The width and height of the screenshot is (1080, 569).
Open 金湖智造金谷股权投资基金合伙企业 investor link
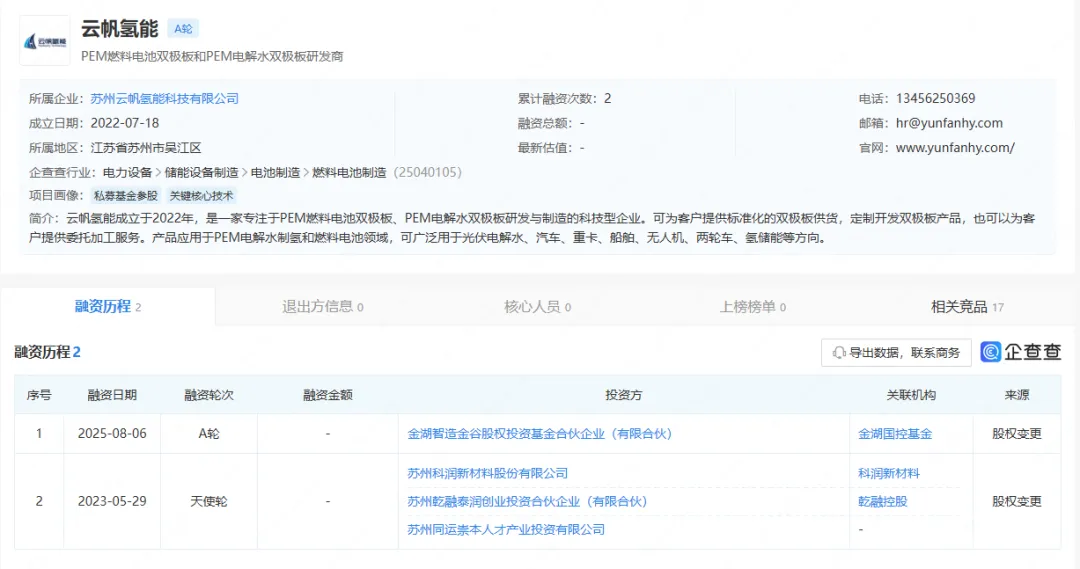[540, 434]
